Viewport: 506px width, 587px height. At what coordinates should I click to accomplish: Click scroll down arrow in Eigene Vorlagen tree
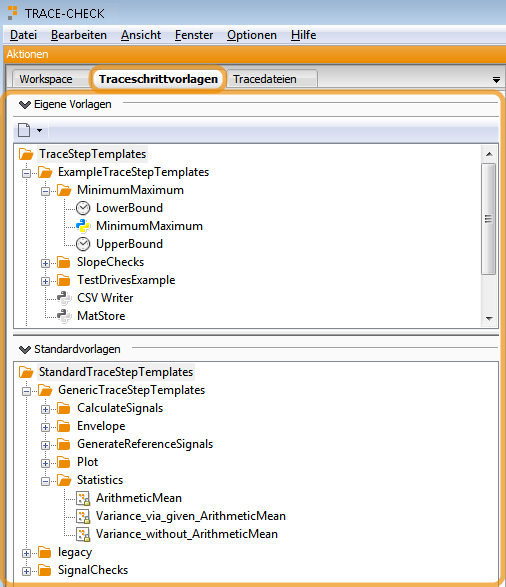click(489, 319)
